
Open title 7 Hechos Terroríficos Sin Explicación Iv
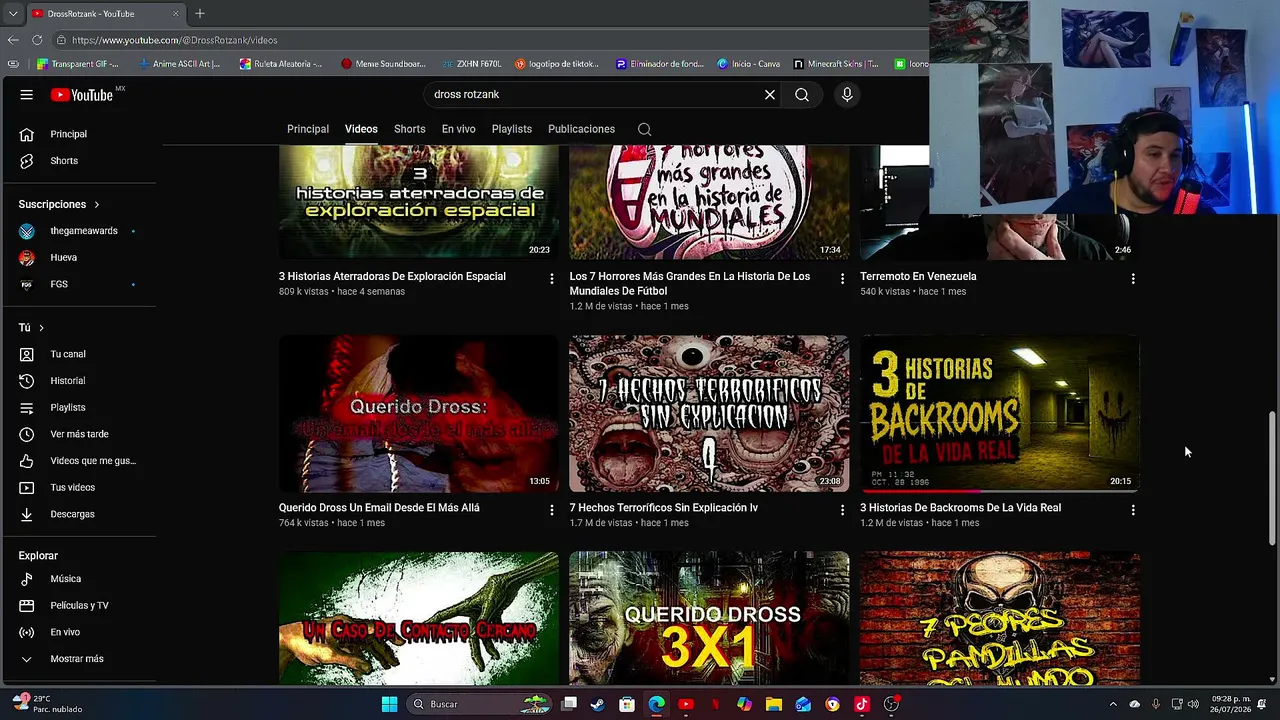[x=663, y=508]
